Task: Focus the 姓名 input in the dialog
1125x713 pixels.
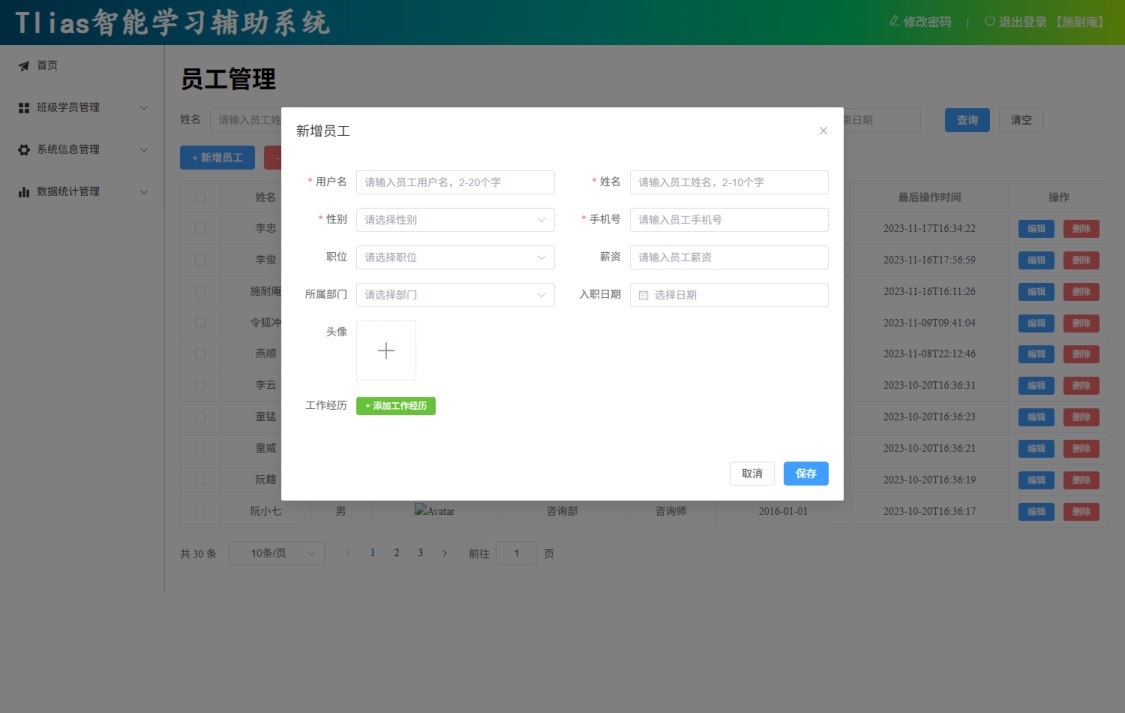Action: point(729,182)
